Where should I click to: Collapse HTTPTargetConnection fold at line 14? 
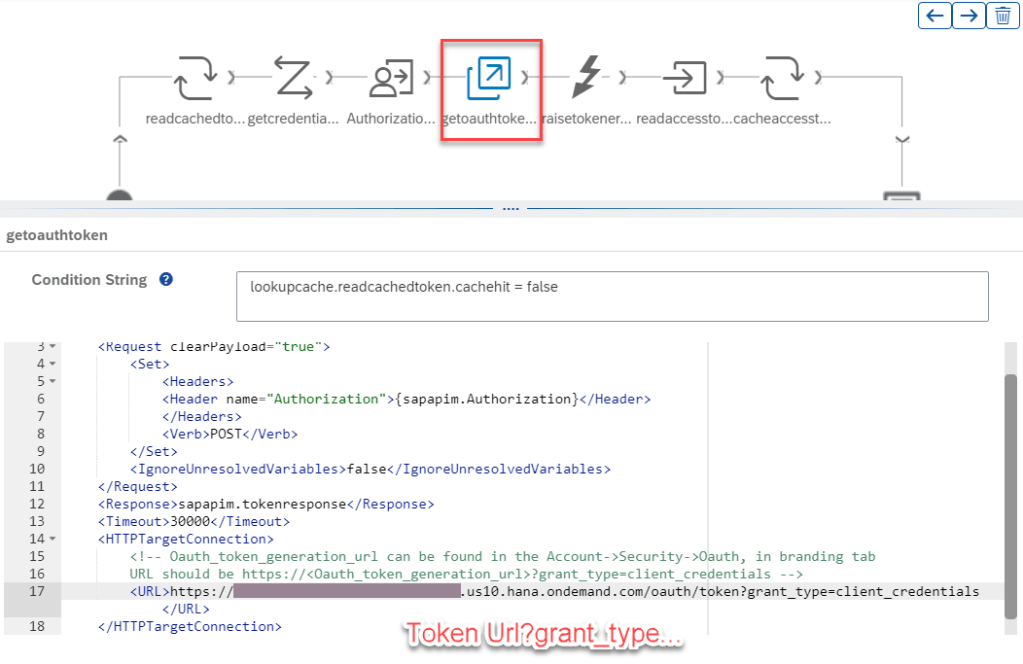[52, 539]
